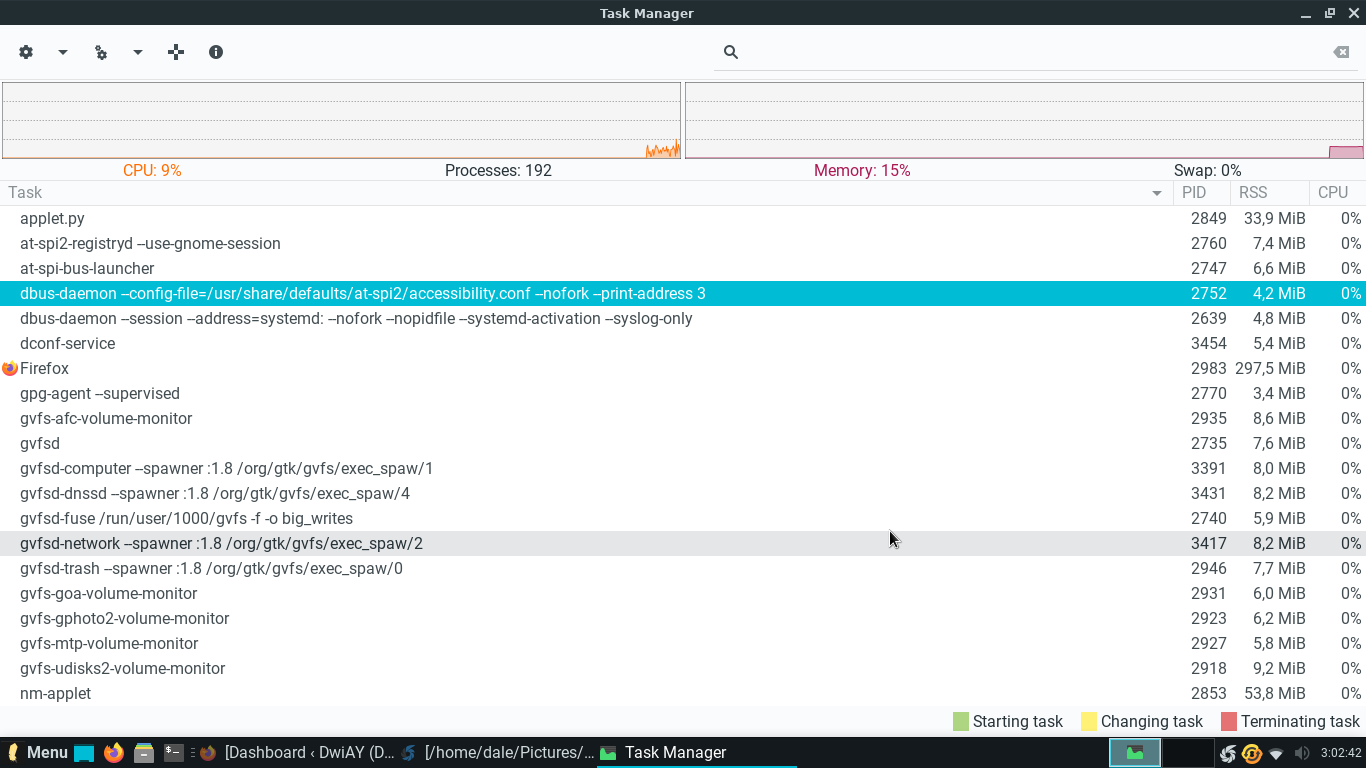Switch to the Dashboard DwiAY Firefox window
This screenshot has height=768, width=1366.
pyautogui.click(x=298, y=752)
